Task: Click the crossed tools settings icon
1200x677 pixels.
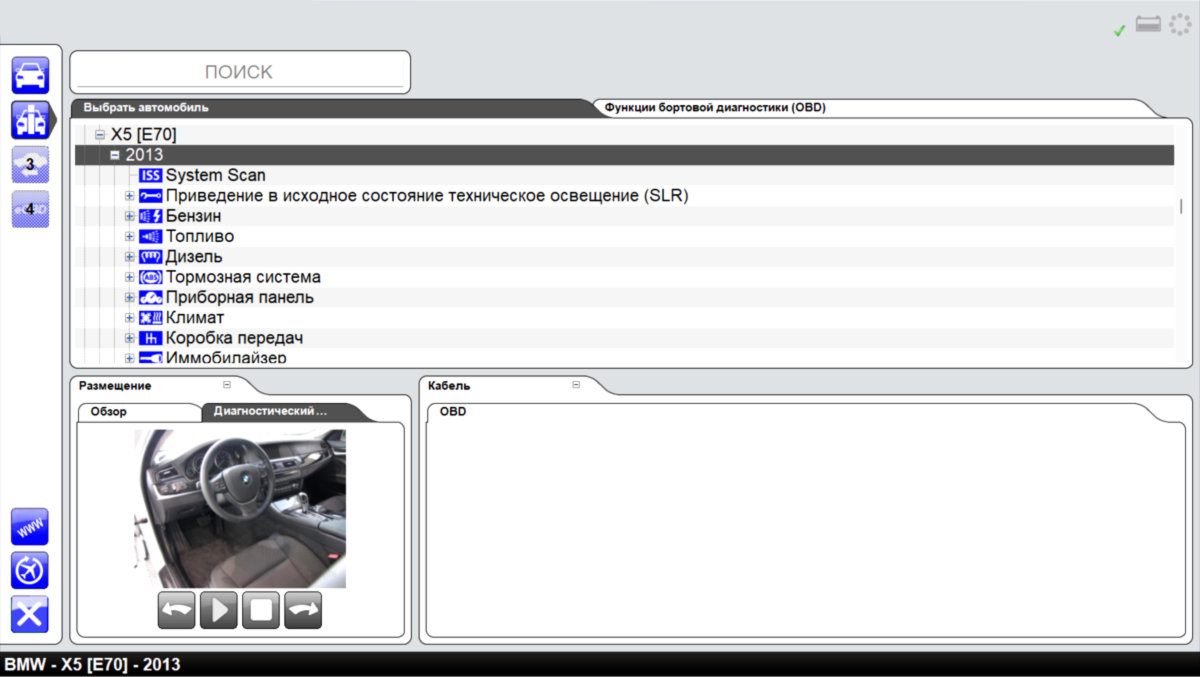Action: point(30,614)
